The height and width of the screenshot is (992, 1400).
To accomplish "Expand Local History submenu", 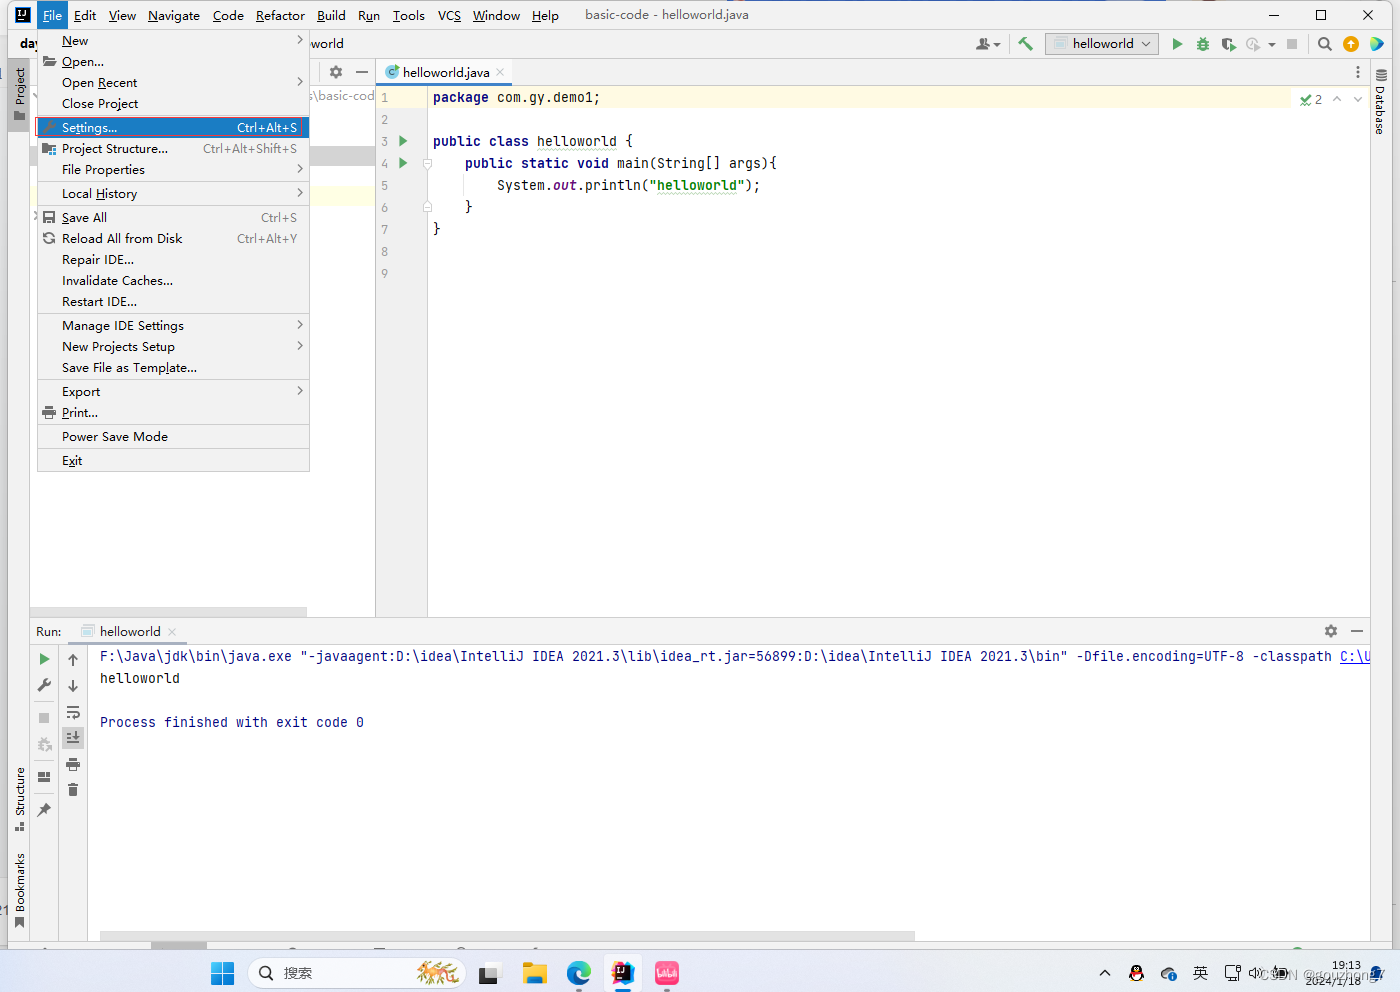I will [300, 193].
